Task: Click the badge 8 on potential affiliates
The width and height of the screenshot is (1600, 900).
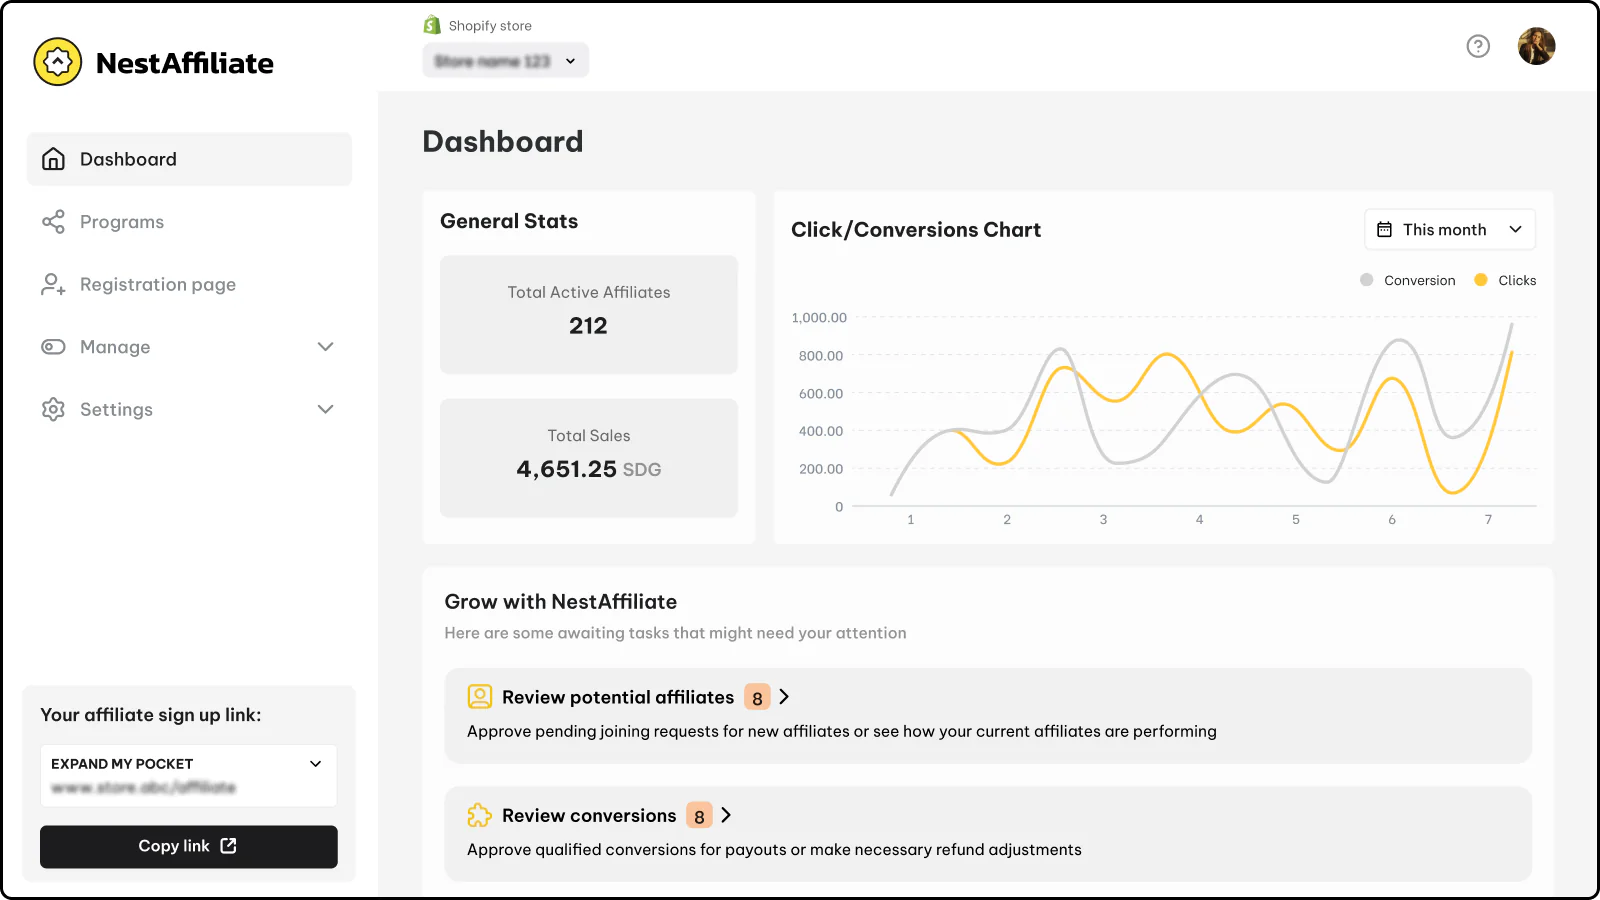Action: (757, 698)
